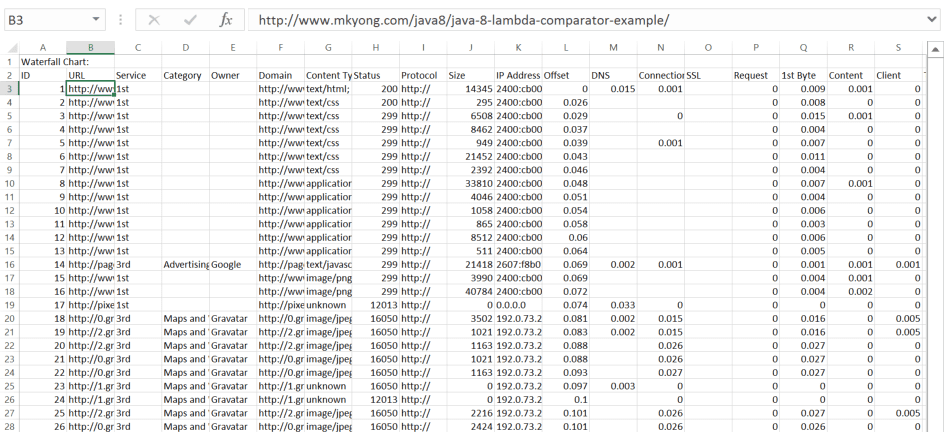
Task: Click the 'Protocol' header cell
Action: click(424, 75)
